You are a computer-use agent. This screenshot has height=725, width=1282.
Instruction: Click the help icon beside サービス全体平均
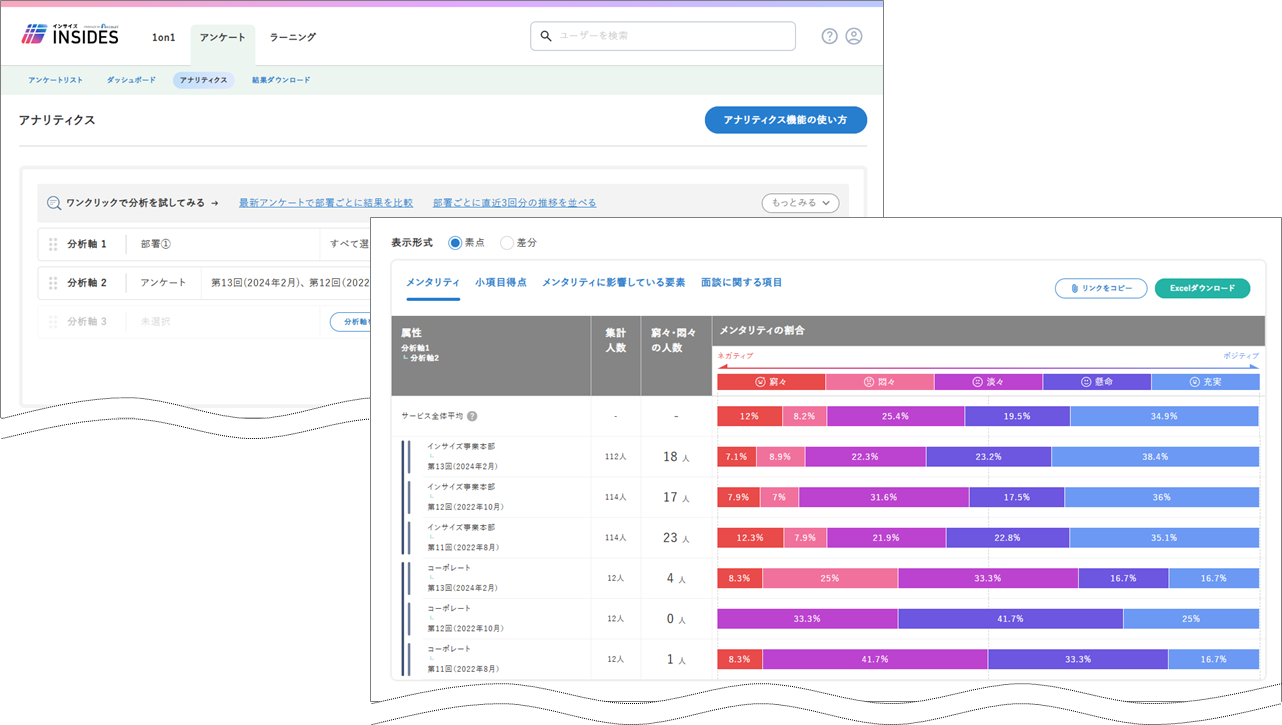click(x=472, y=416)
